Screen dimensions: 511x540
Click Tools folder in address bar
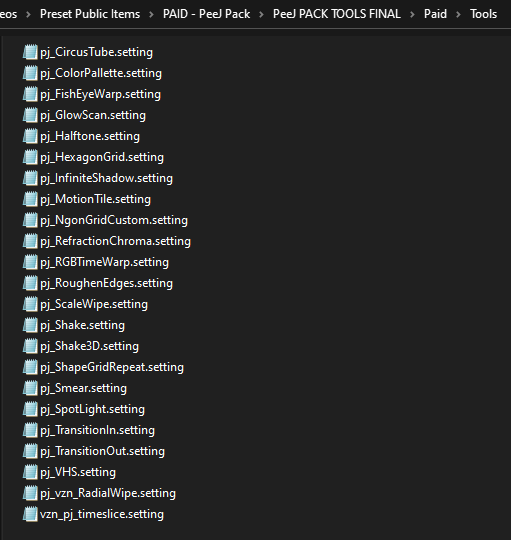(483, 14)
